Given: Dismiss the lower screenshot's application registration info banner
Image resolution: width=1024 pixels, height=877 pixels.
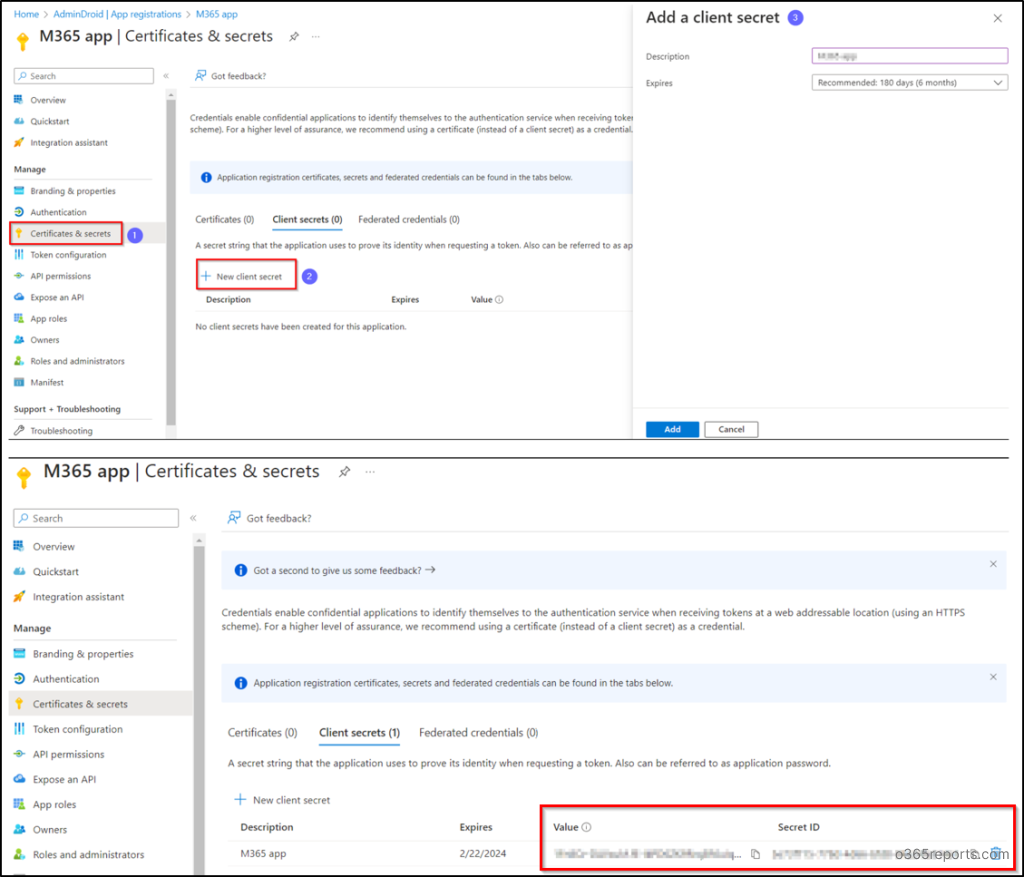Looking at the screenshot, I should click(993, 677).
